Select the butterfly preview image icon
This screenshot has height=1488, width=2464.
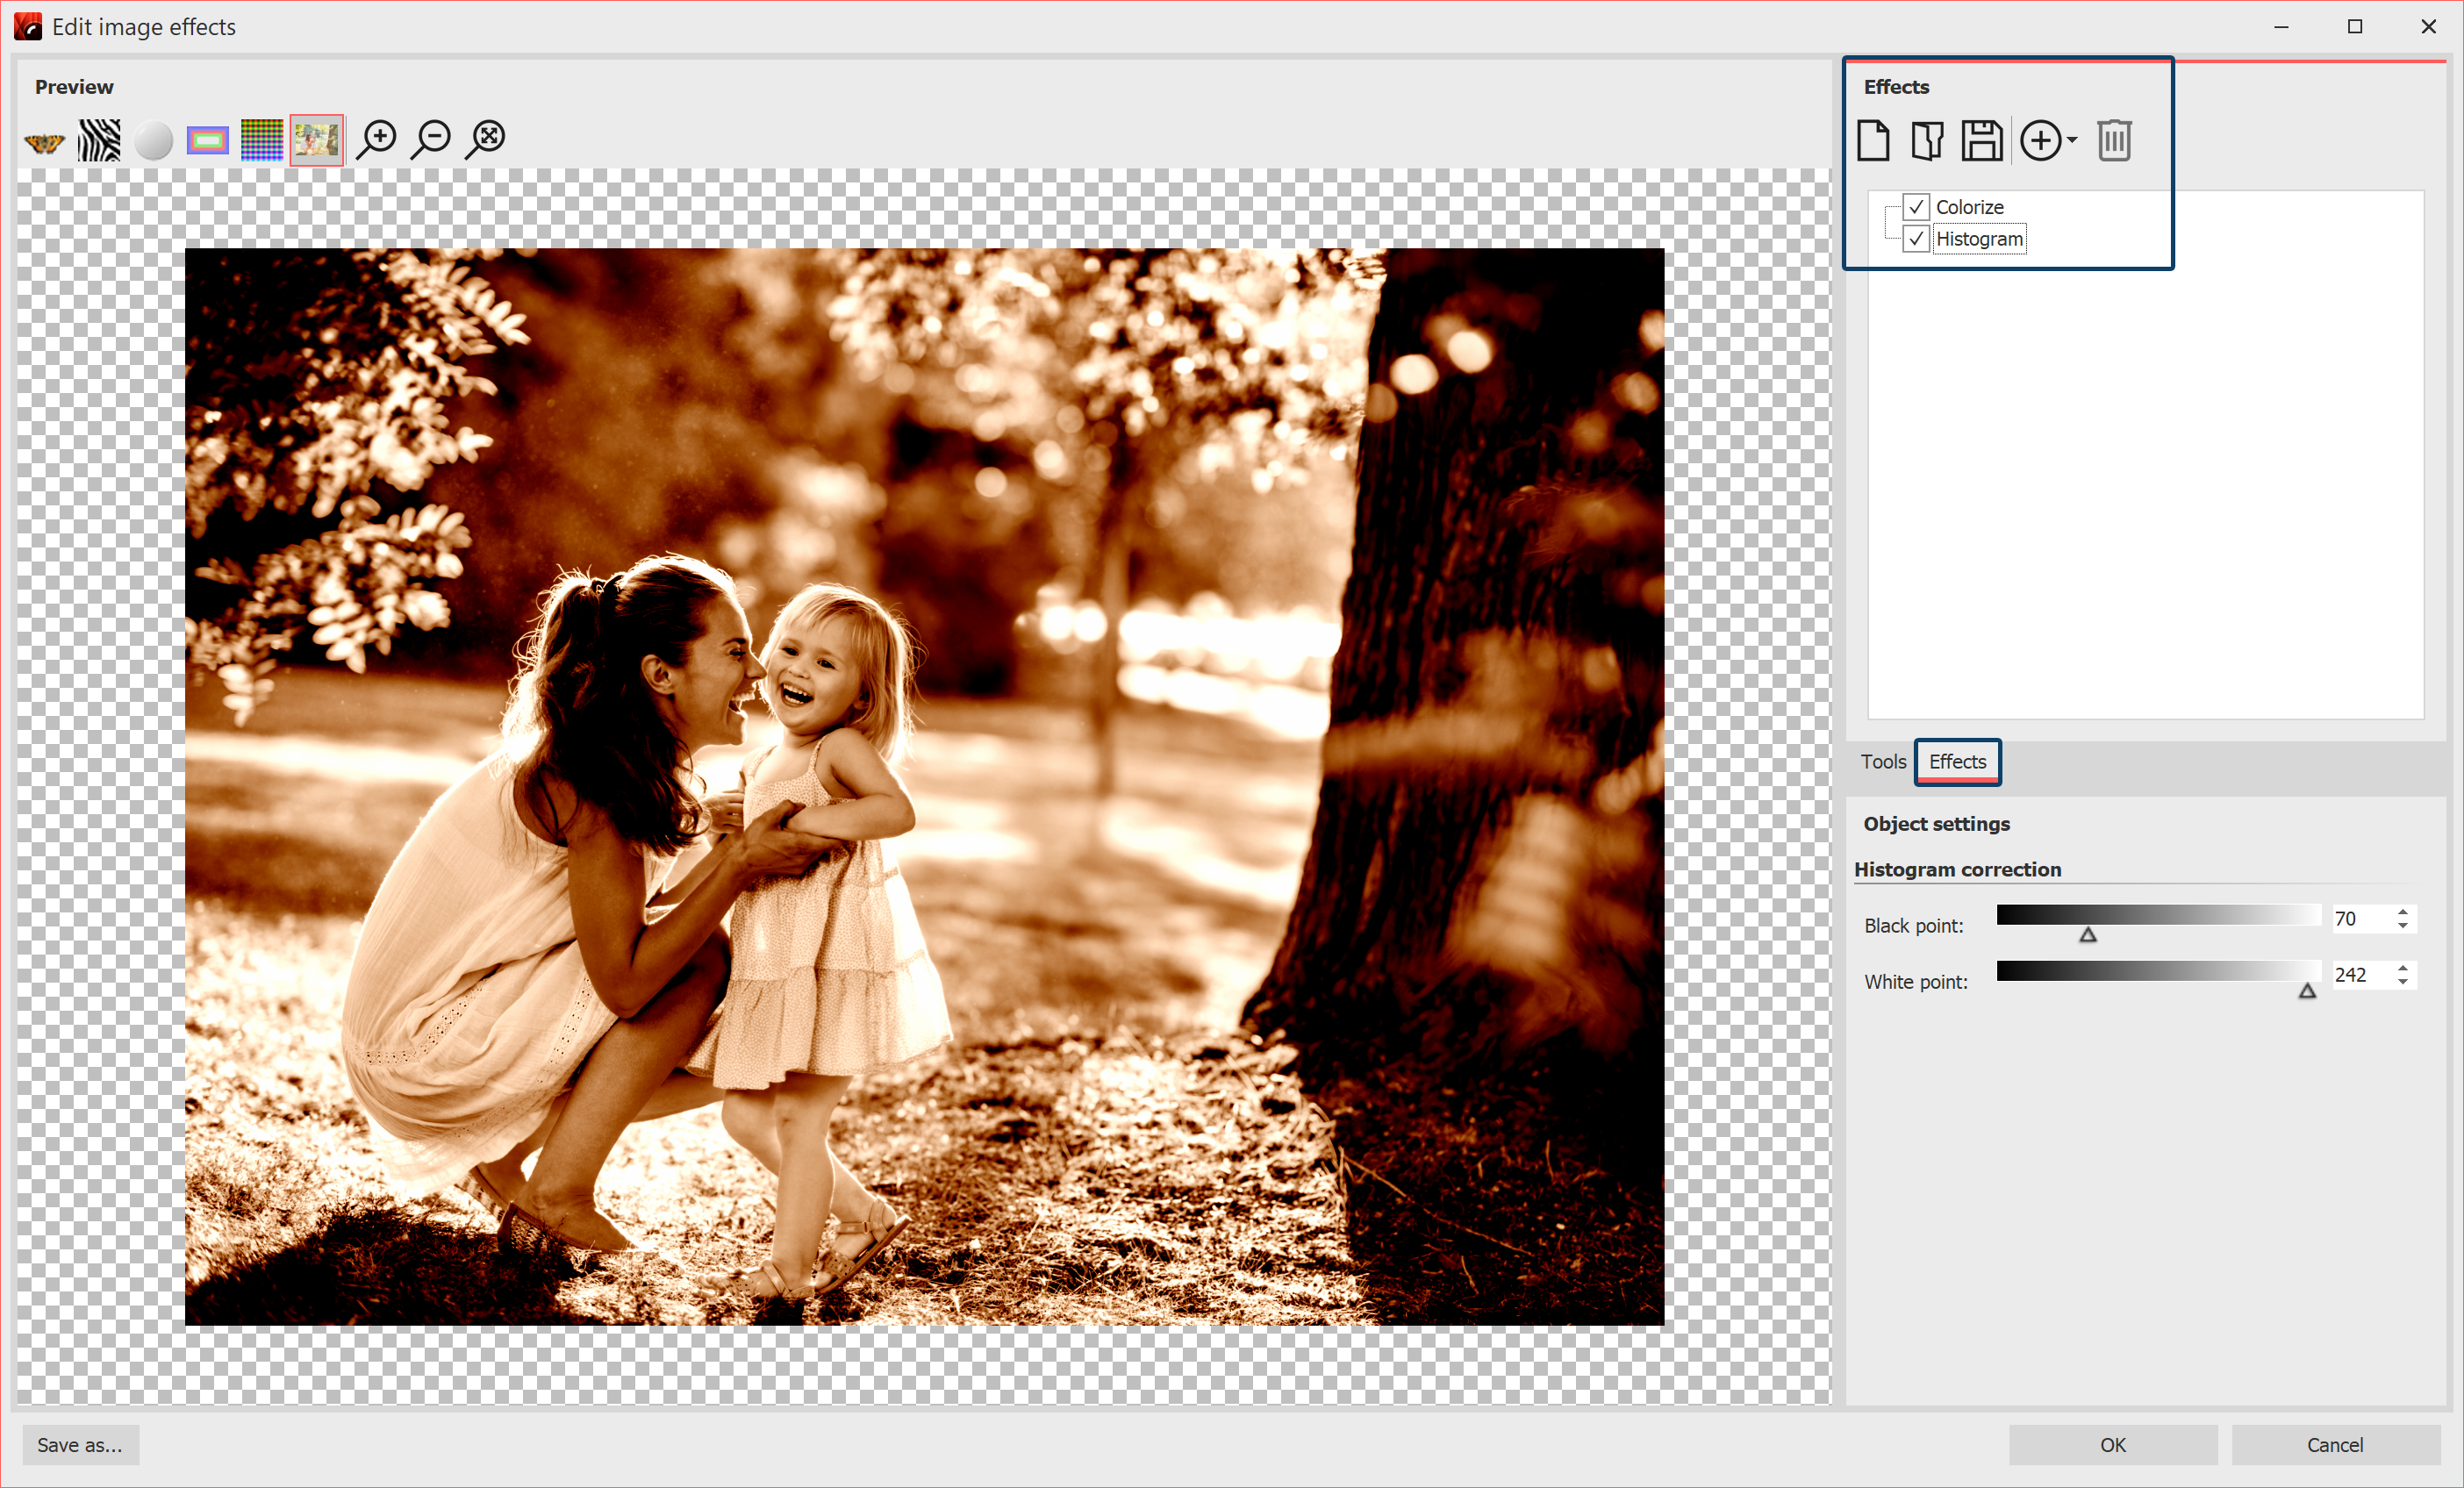(x=44, y=141)
